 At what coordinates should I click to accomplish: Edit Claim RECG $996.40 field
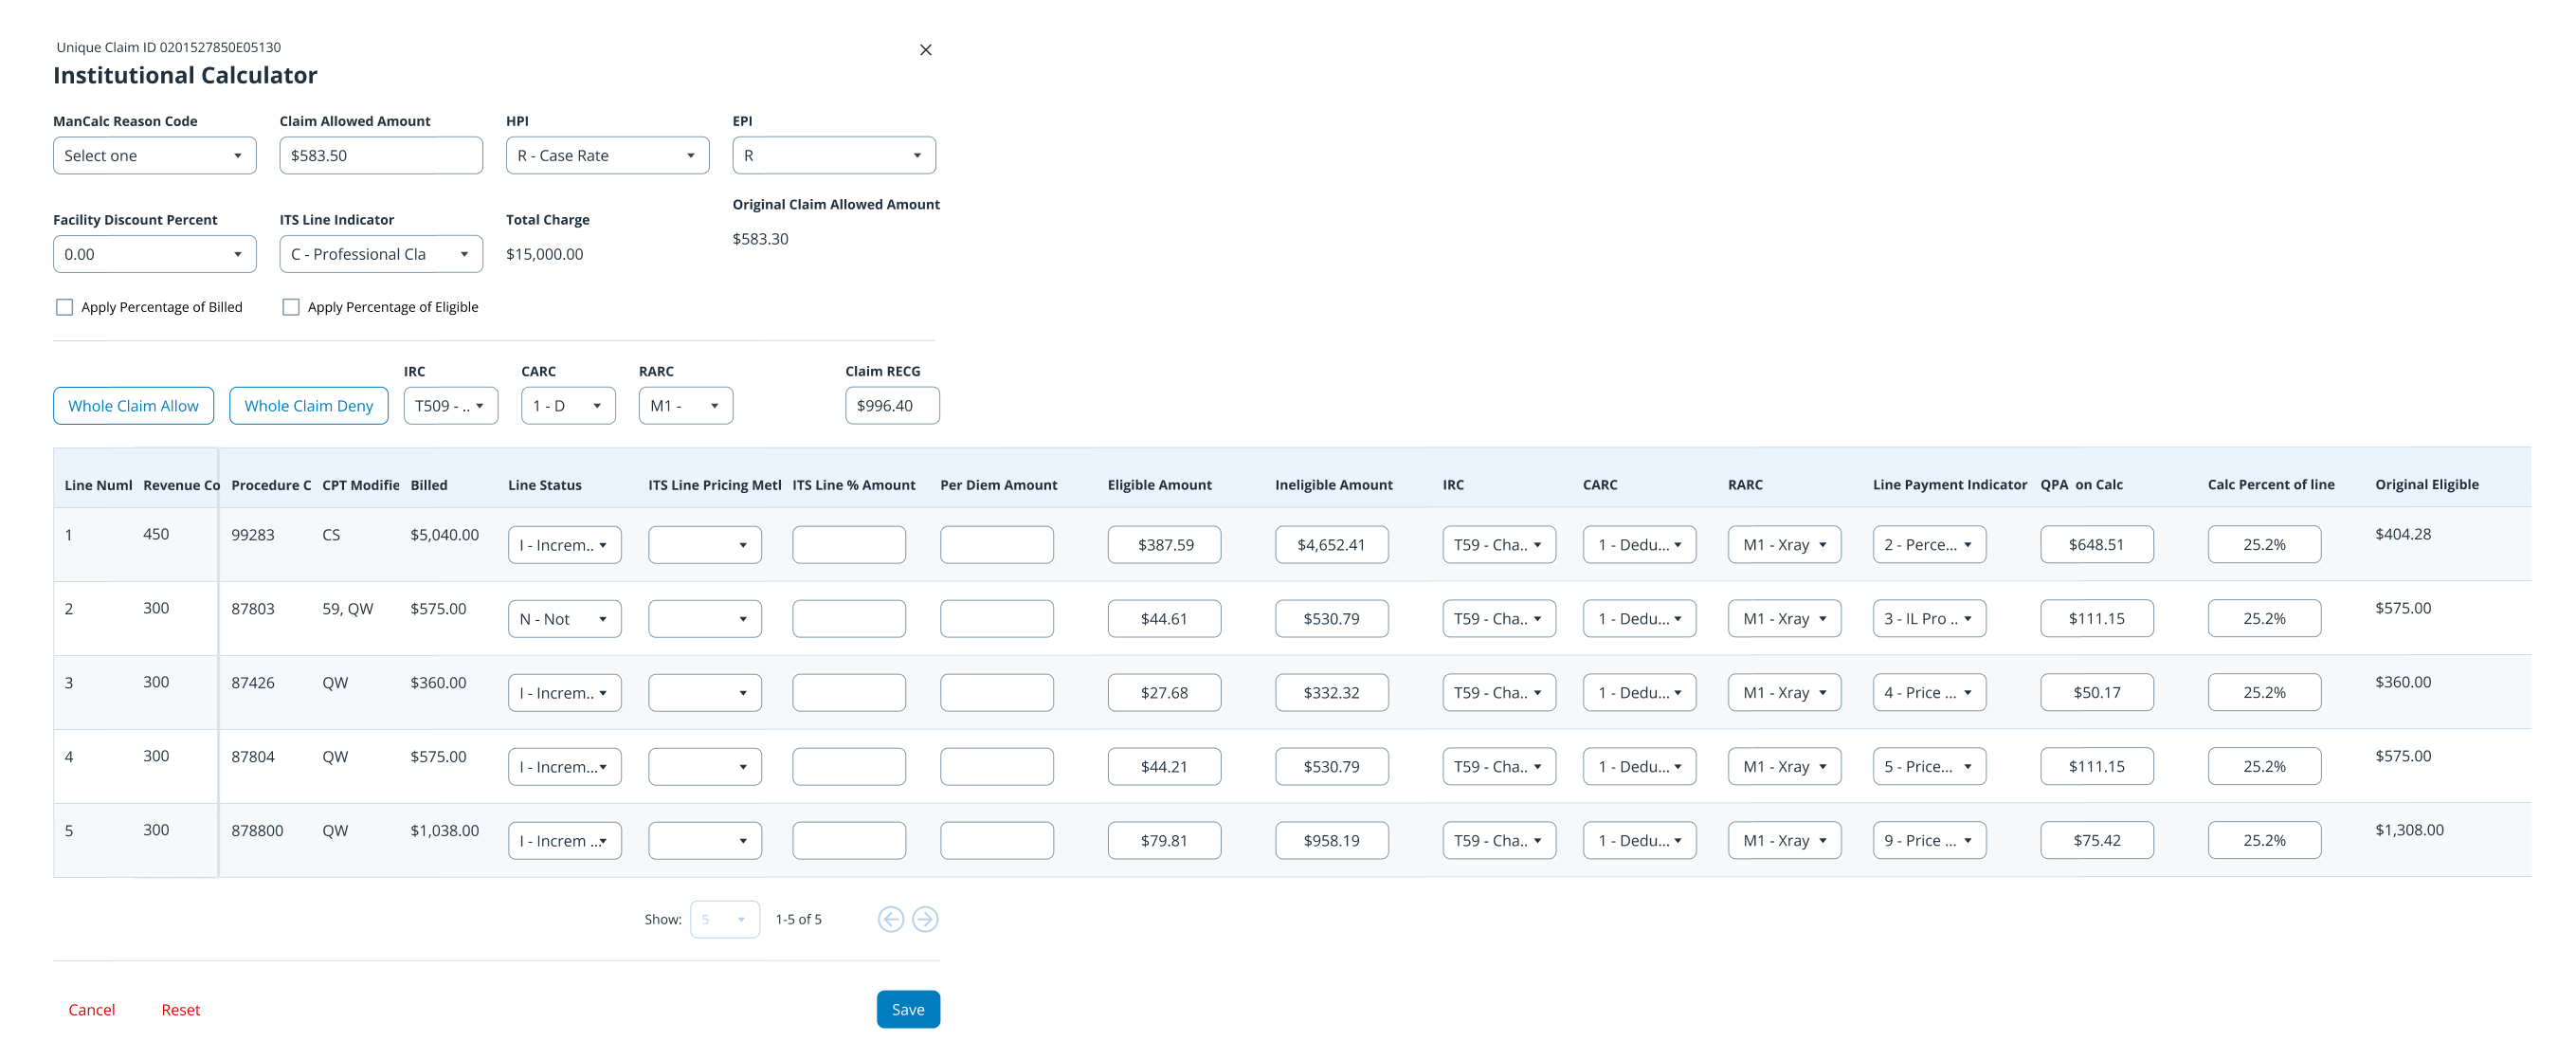[x=892, y=406]
